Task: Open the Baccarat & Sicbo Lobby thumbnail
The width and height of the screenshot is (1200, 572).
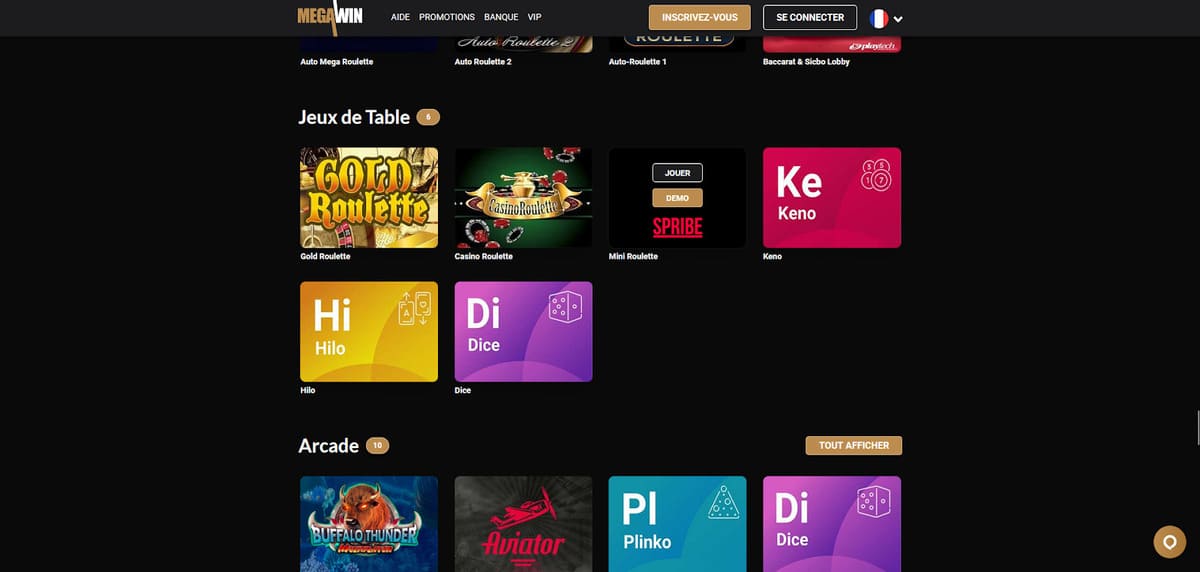Action: (832, 44)
